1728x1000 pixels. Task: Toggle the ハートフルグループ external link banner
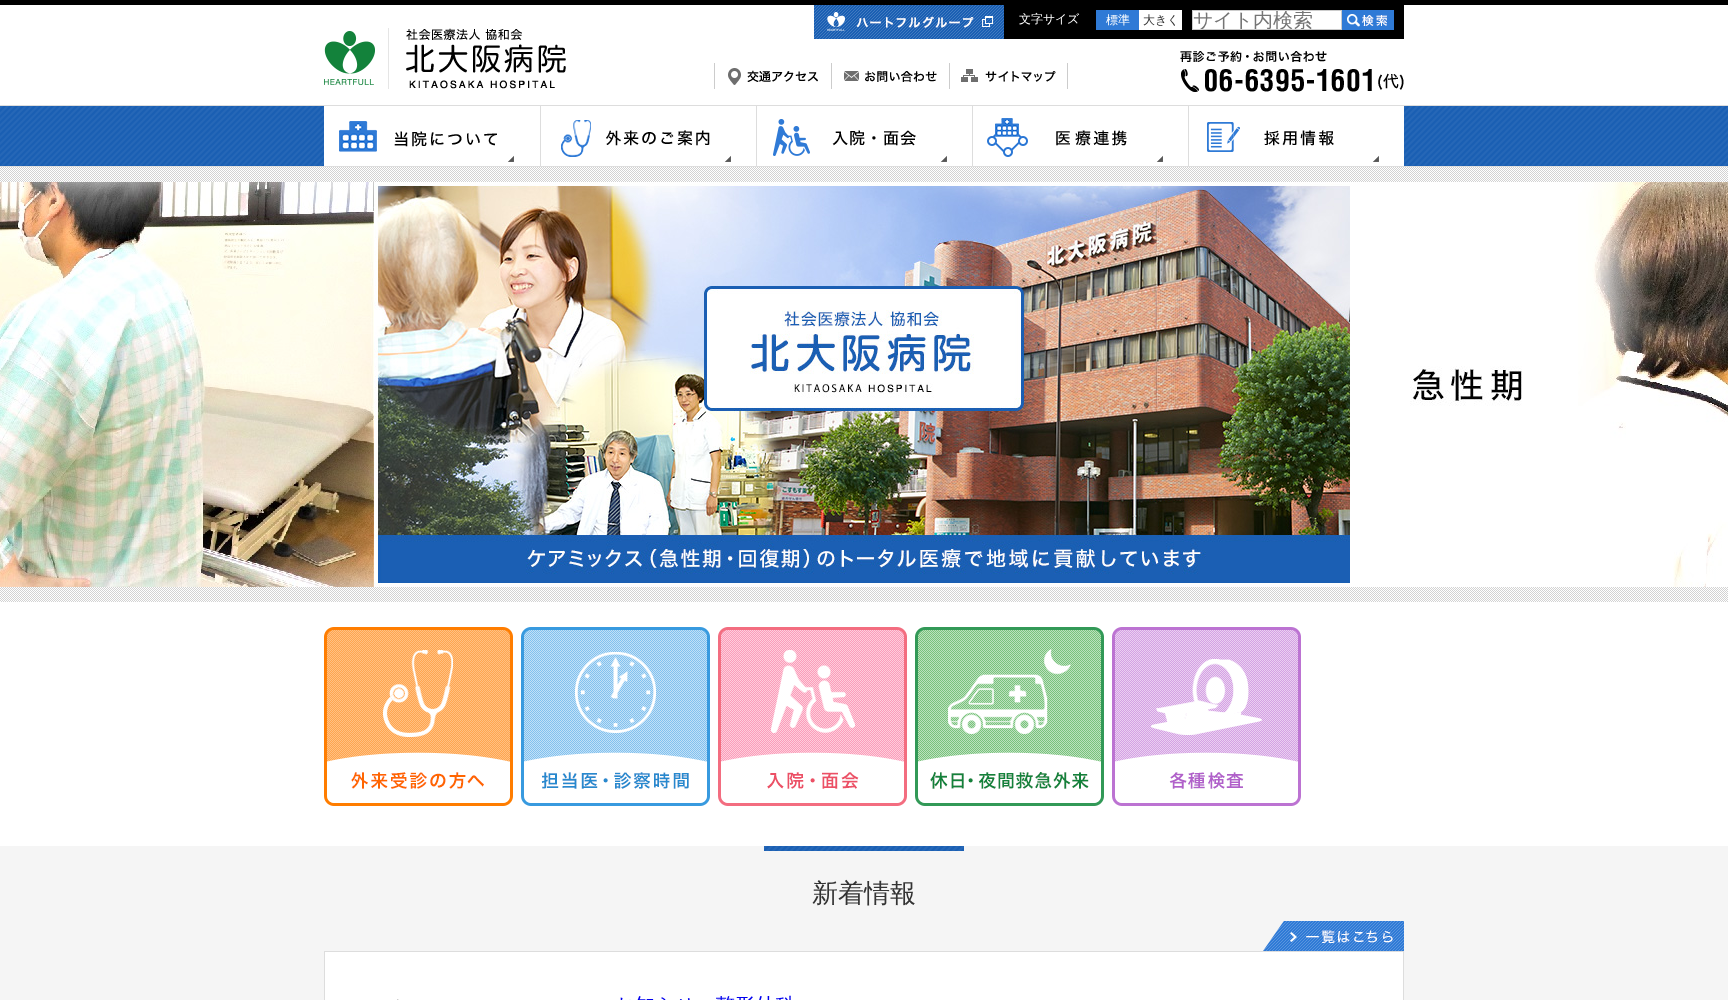908,22
